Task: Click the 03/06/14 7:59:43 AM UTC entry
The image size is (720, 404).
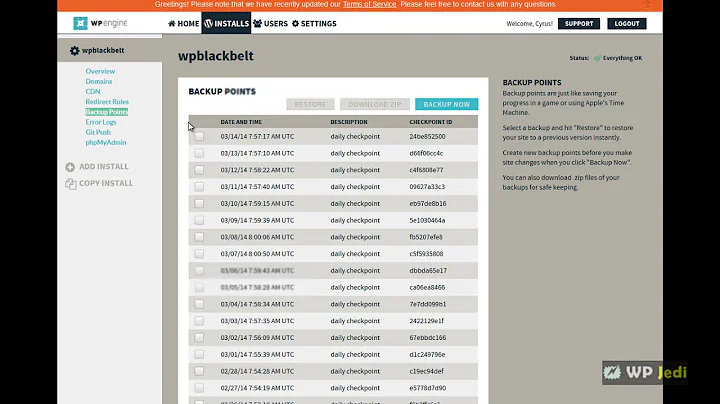Action: pos(257,270)
